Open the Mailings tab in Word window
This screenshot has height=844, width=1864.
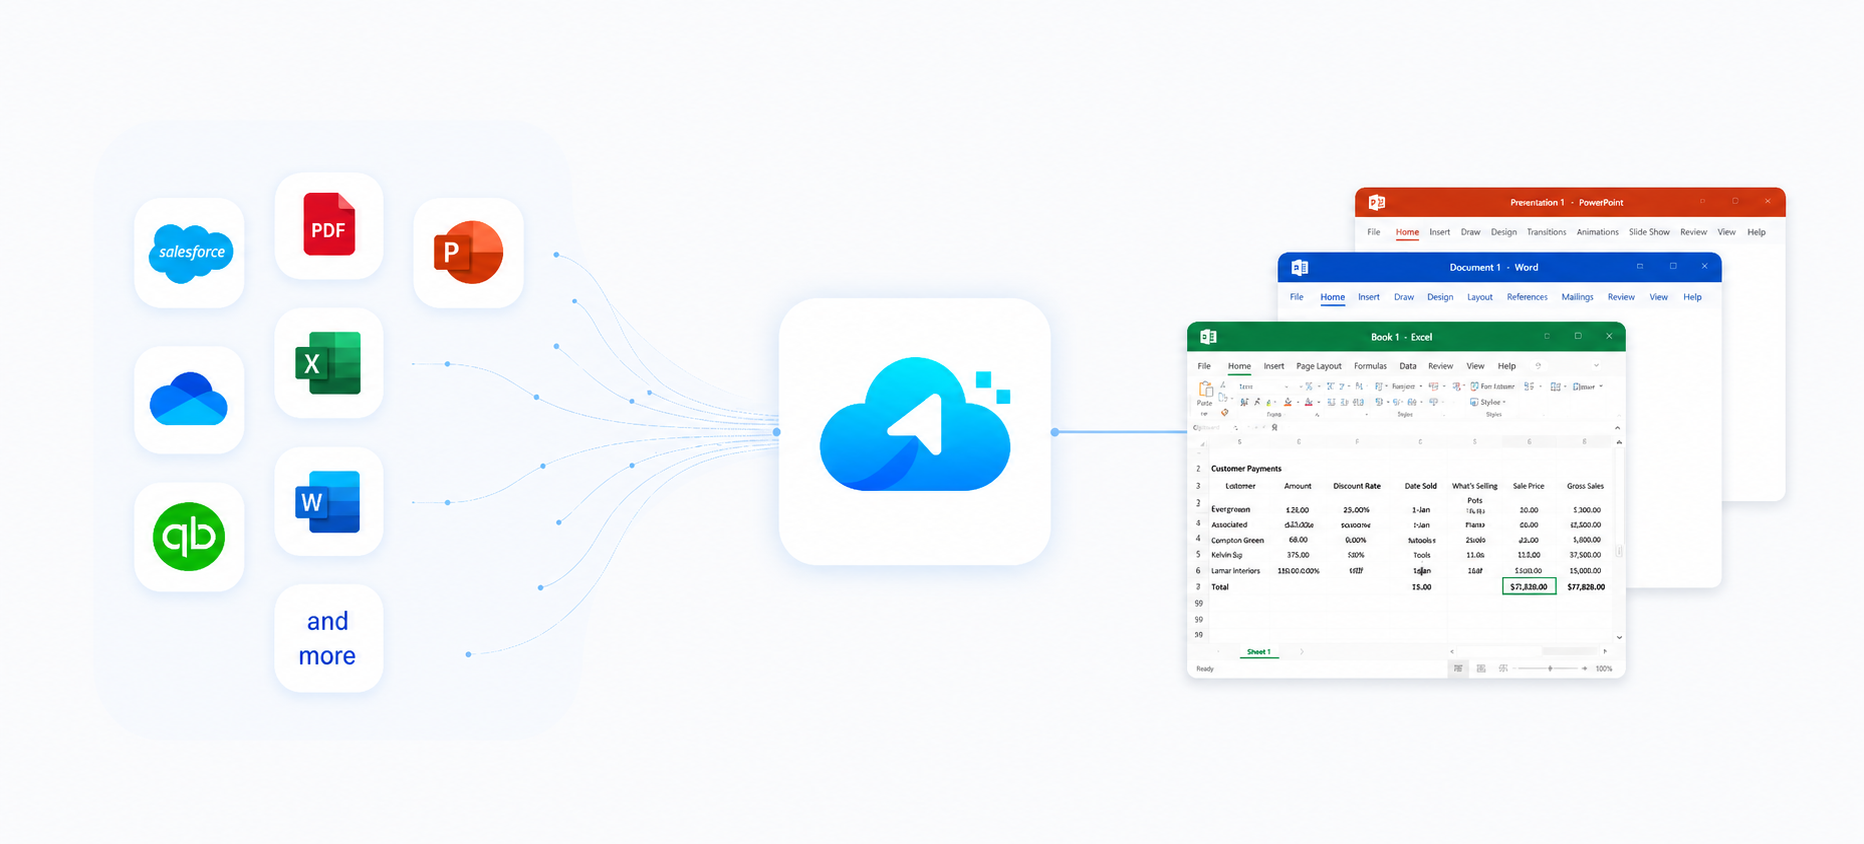coord(1577,297)
